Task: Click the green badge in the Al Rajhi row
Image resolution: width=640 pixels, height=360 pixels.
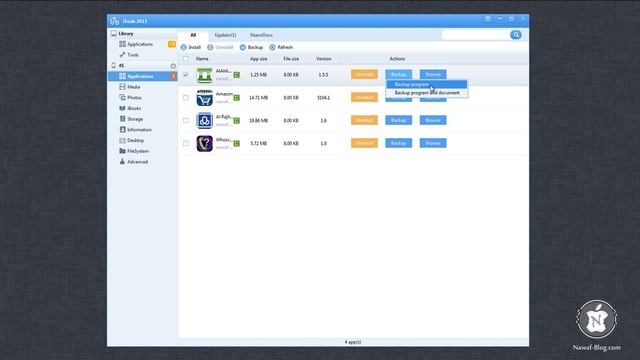Action: tap(237, 121)
